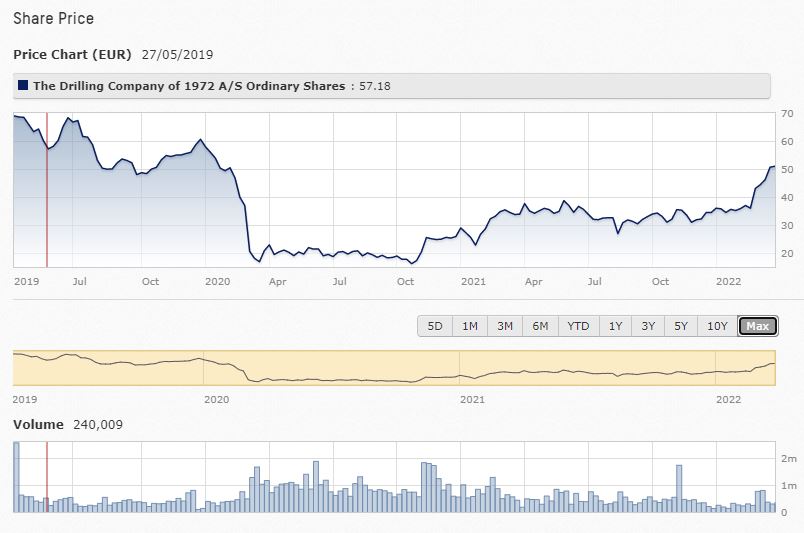
Task: Click the dark blue legend color square
Action: pyautogui.click(x=23, y=86)
